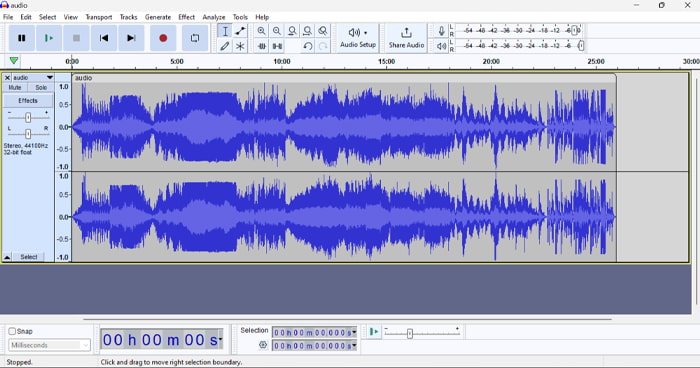Viewport: 700px width, 368px height.
Task: Open the View menu
Action: [x=71, y=17]
